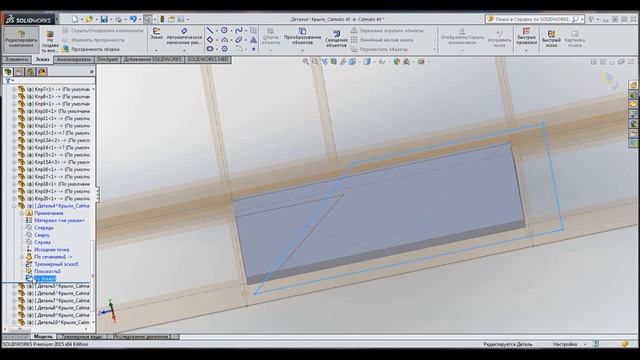Select the Rectangle sketch tool
This screenshot has width=640, height=360.
[210, 40]
